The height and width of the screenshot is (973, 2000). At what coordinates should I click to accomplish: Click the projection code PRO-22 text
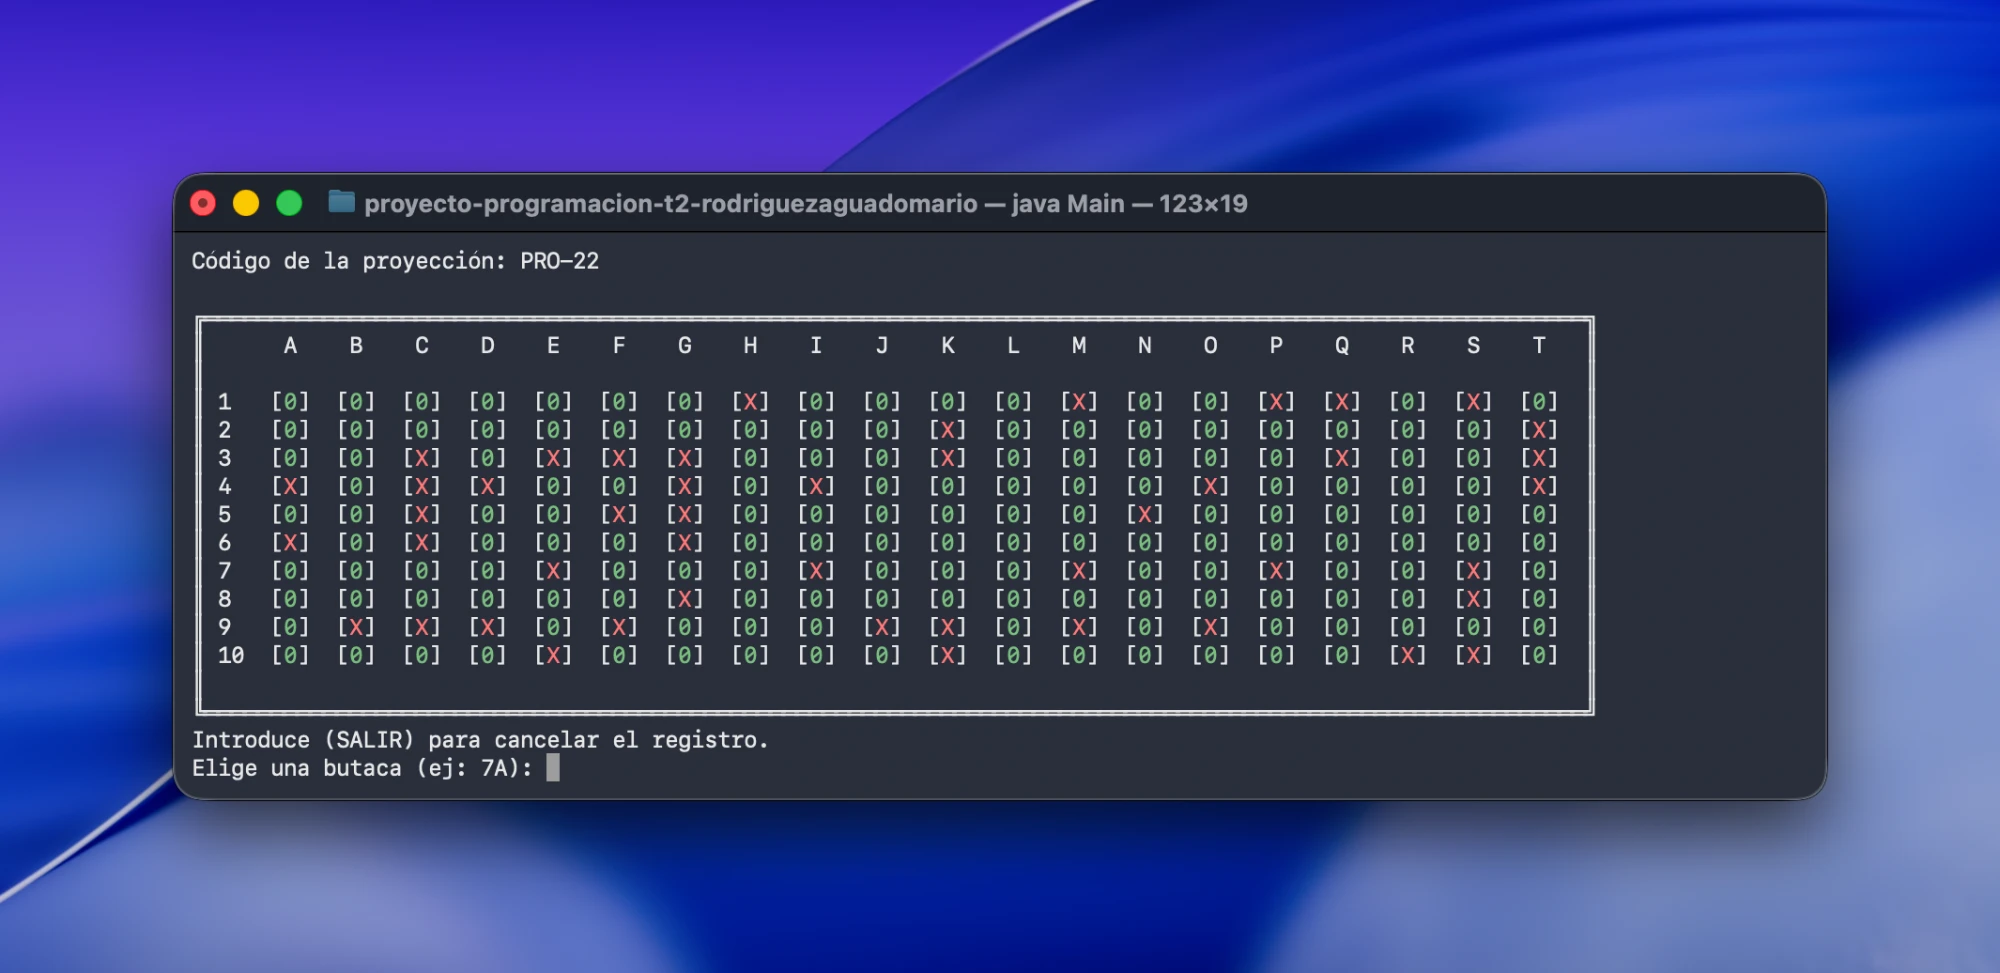click(560, 261)
